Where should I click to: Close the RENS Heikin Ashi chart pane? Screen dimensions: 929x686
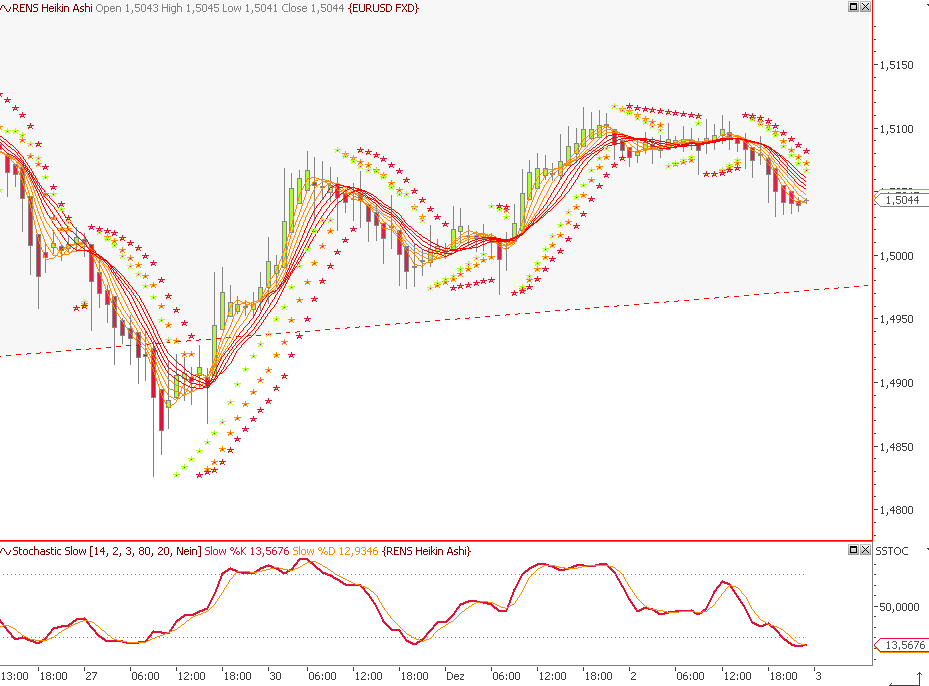pyautogui.click(x=865, y=7)
